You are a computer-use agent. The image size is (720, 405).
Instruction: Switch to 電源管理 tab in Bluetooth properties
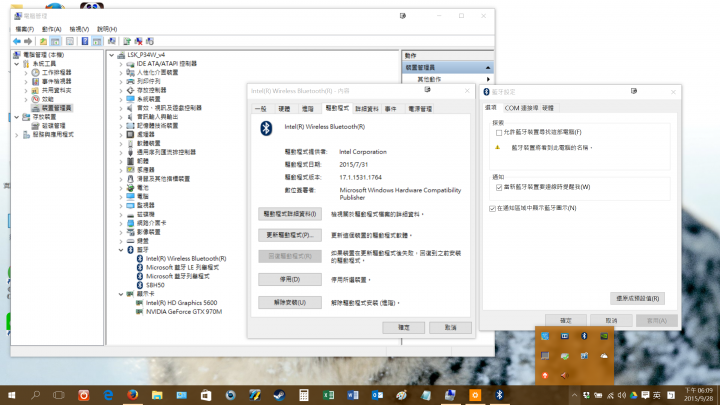pos(420,109)
